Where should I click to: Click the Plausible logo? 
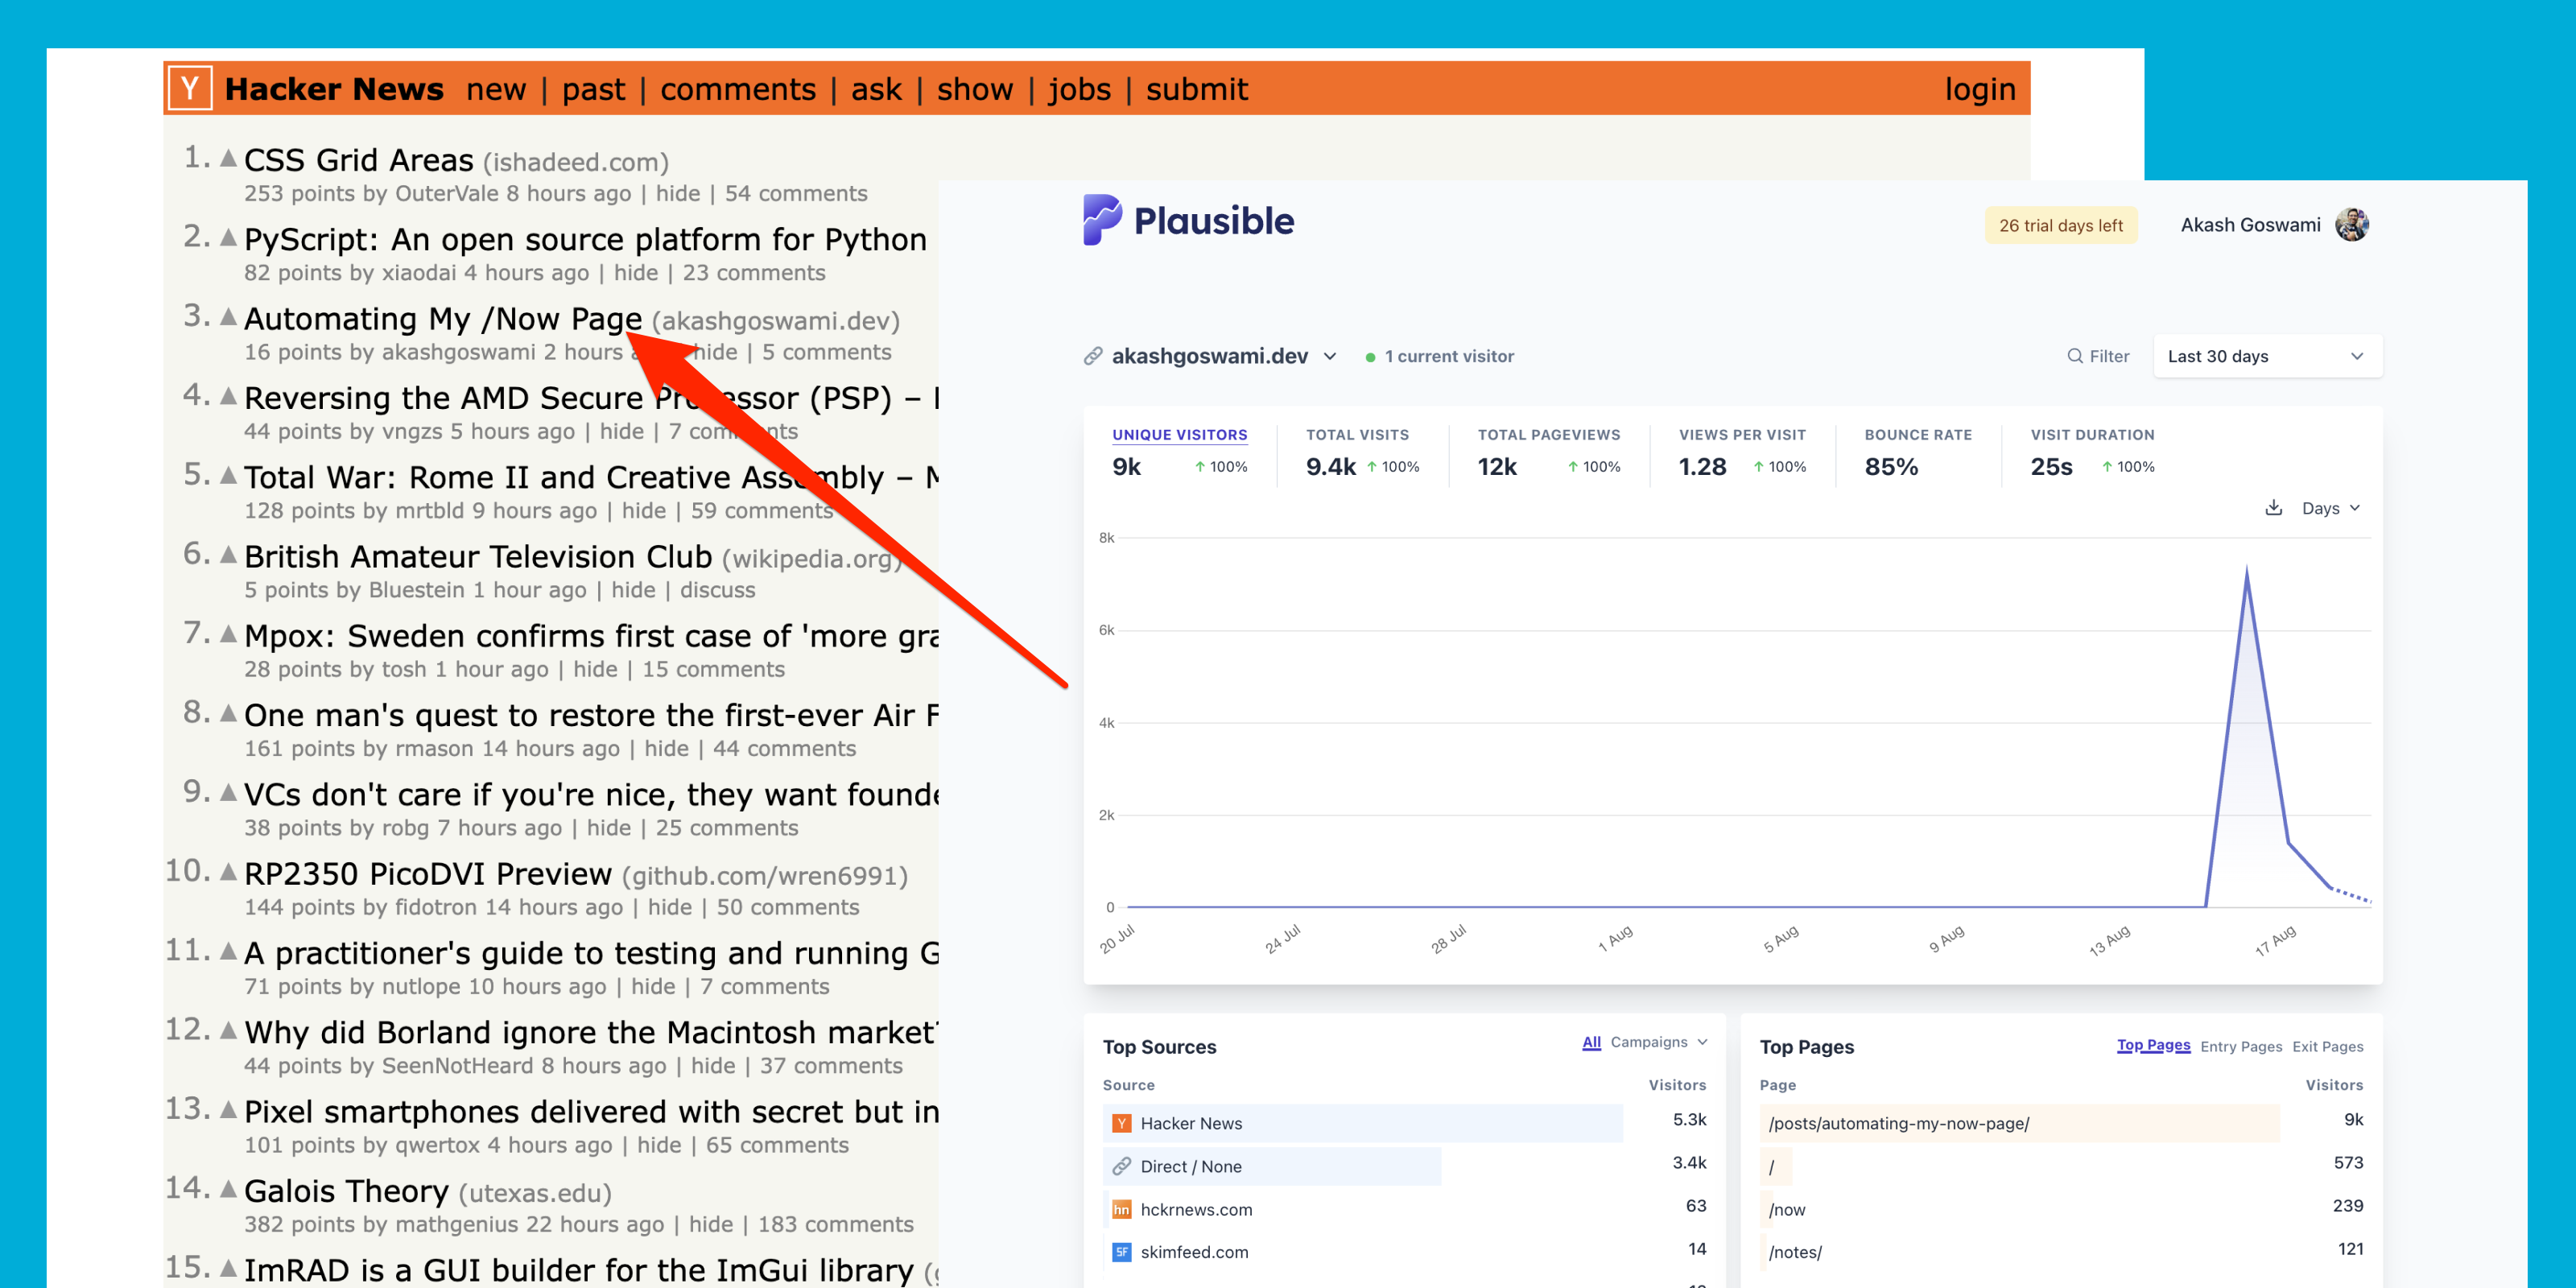pyautogui.click(x=1188, y=220)
